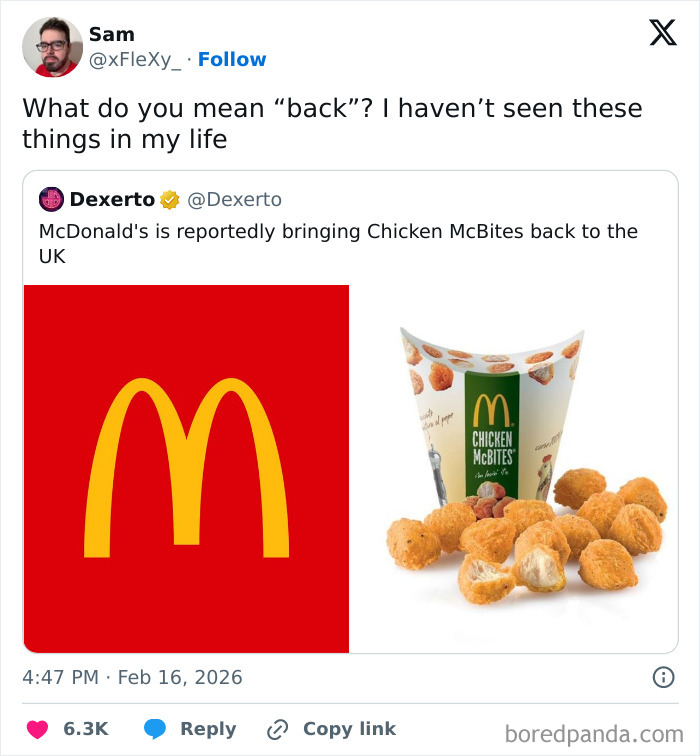The width and height of the screenshot is (700, 756).
Task: Click the chain link icon
Action: click(279, 729)
